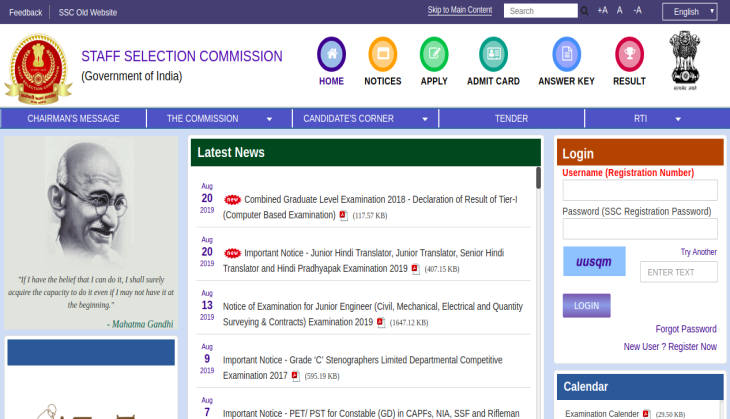730x419 pixels.
Task: Open PDF icon for Combined Graduate Level result
Action: (344, 215)
